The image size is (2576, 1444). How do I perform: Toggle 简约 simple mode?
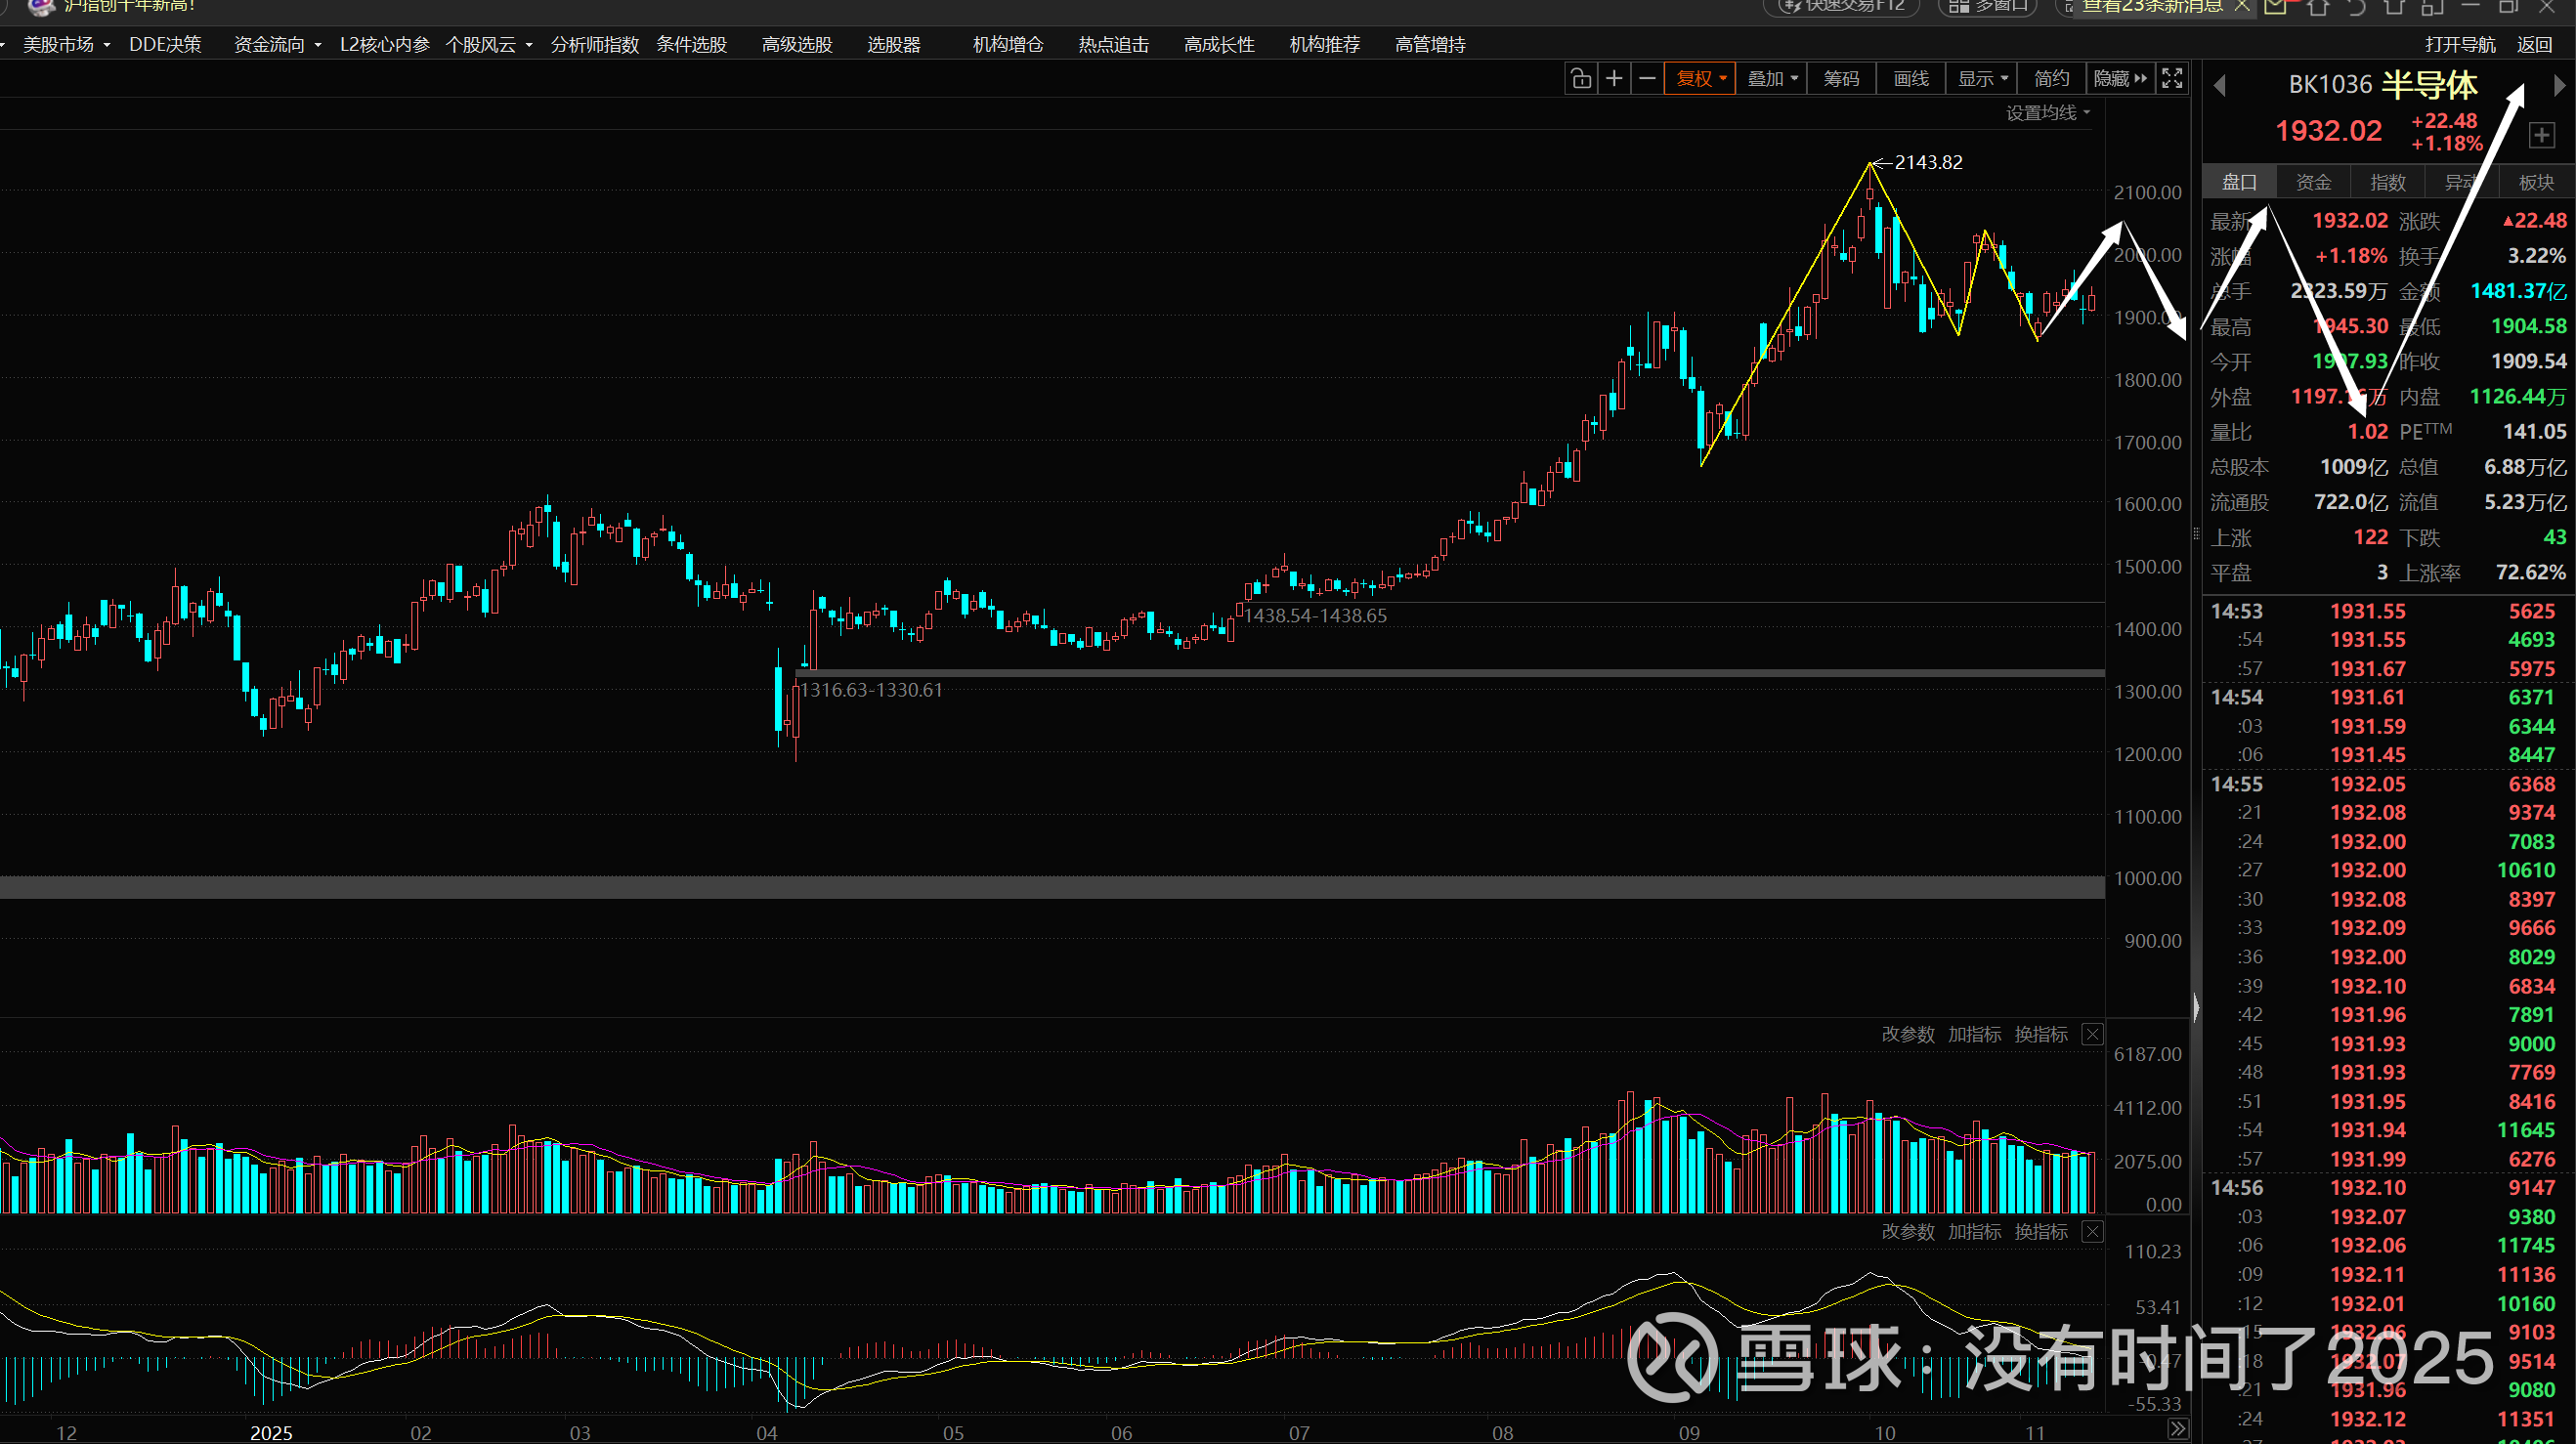click(2051, 79)
